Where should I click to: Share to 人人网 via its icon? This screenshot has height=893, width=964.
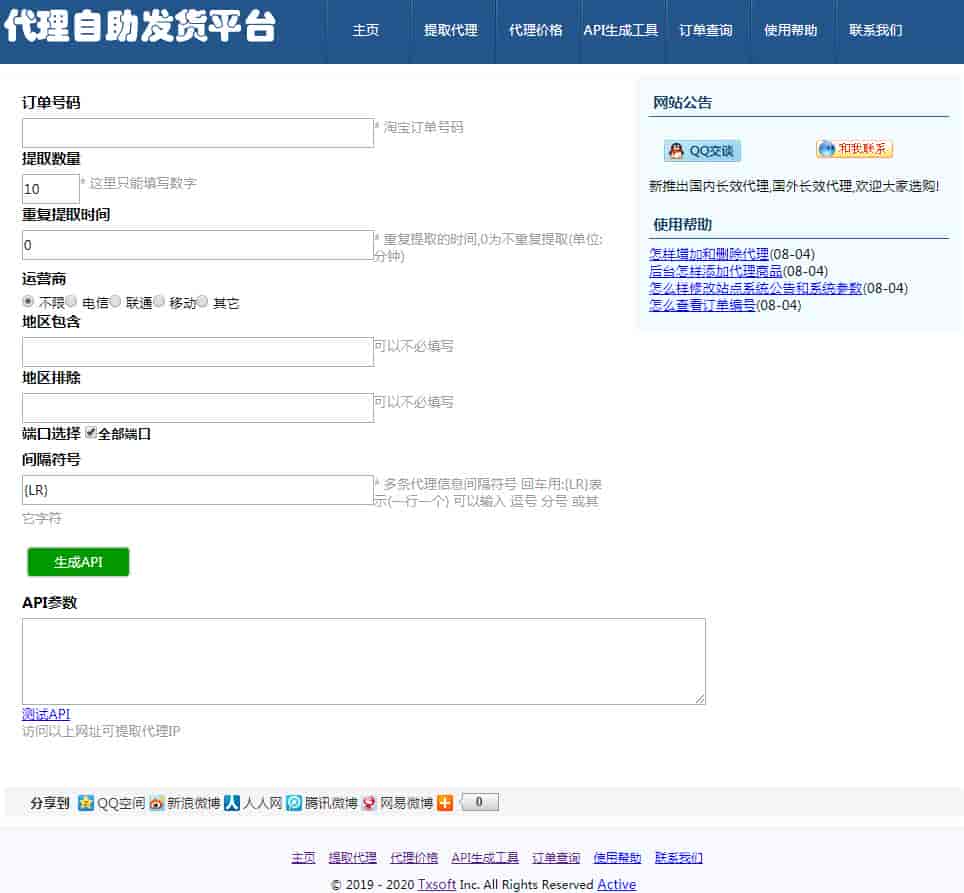(x=232, y=803)
